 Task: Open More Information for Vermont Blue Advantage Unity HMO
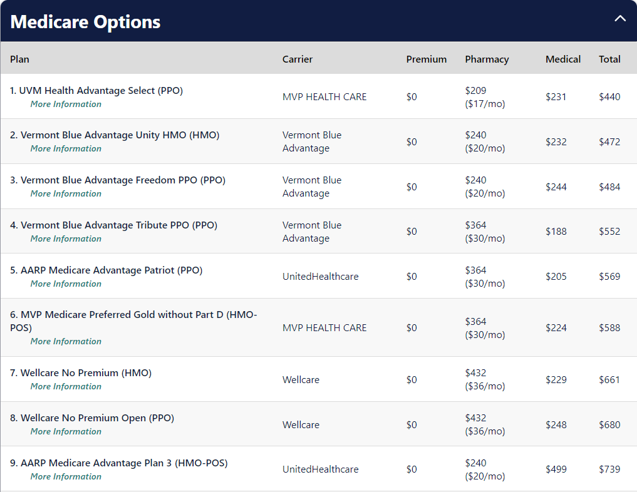coord(65,149)
